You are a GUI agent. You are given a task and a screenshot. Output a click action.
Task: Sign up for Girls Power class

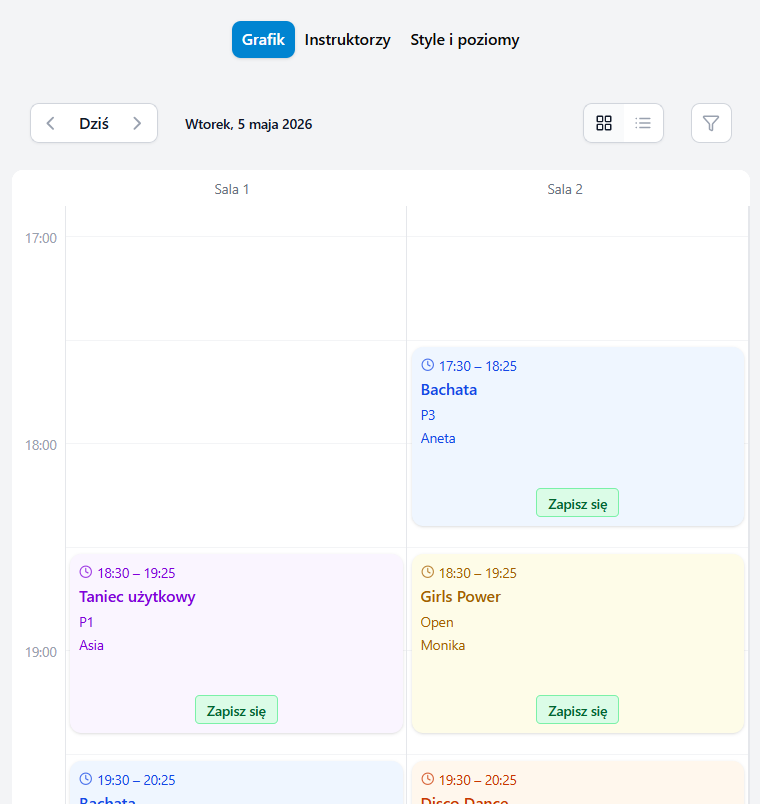[x=577, y=710]
